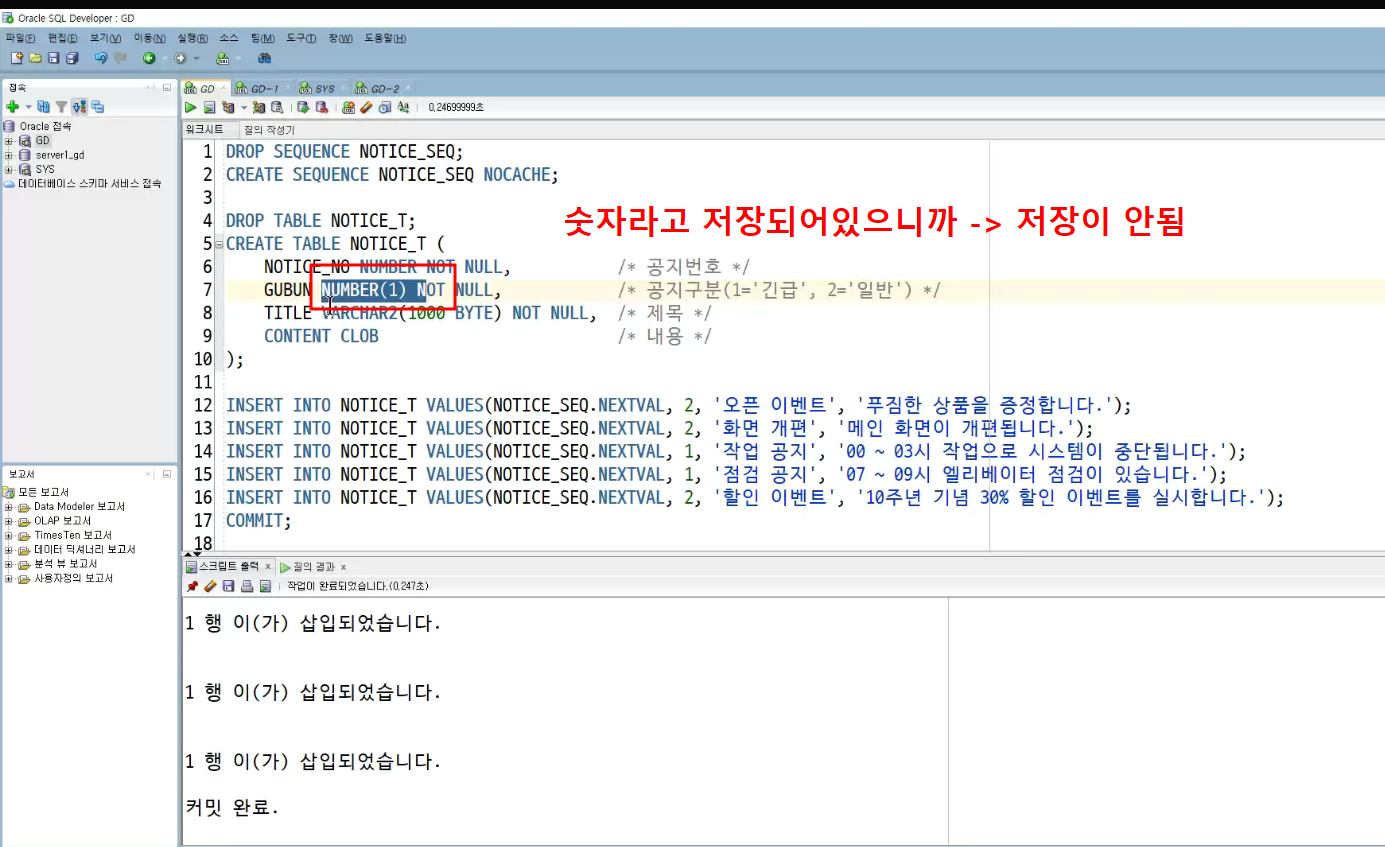Image resolution: width=1385 pixels, height=847 pixels.
Task: Click line 17 COMMIT statement in editor
Action: (x=259, y=520)
